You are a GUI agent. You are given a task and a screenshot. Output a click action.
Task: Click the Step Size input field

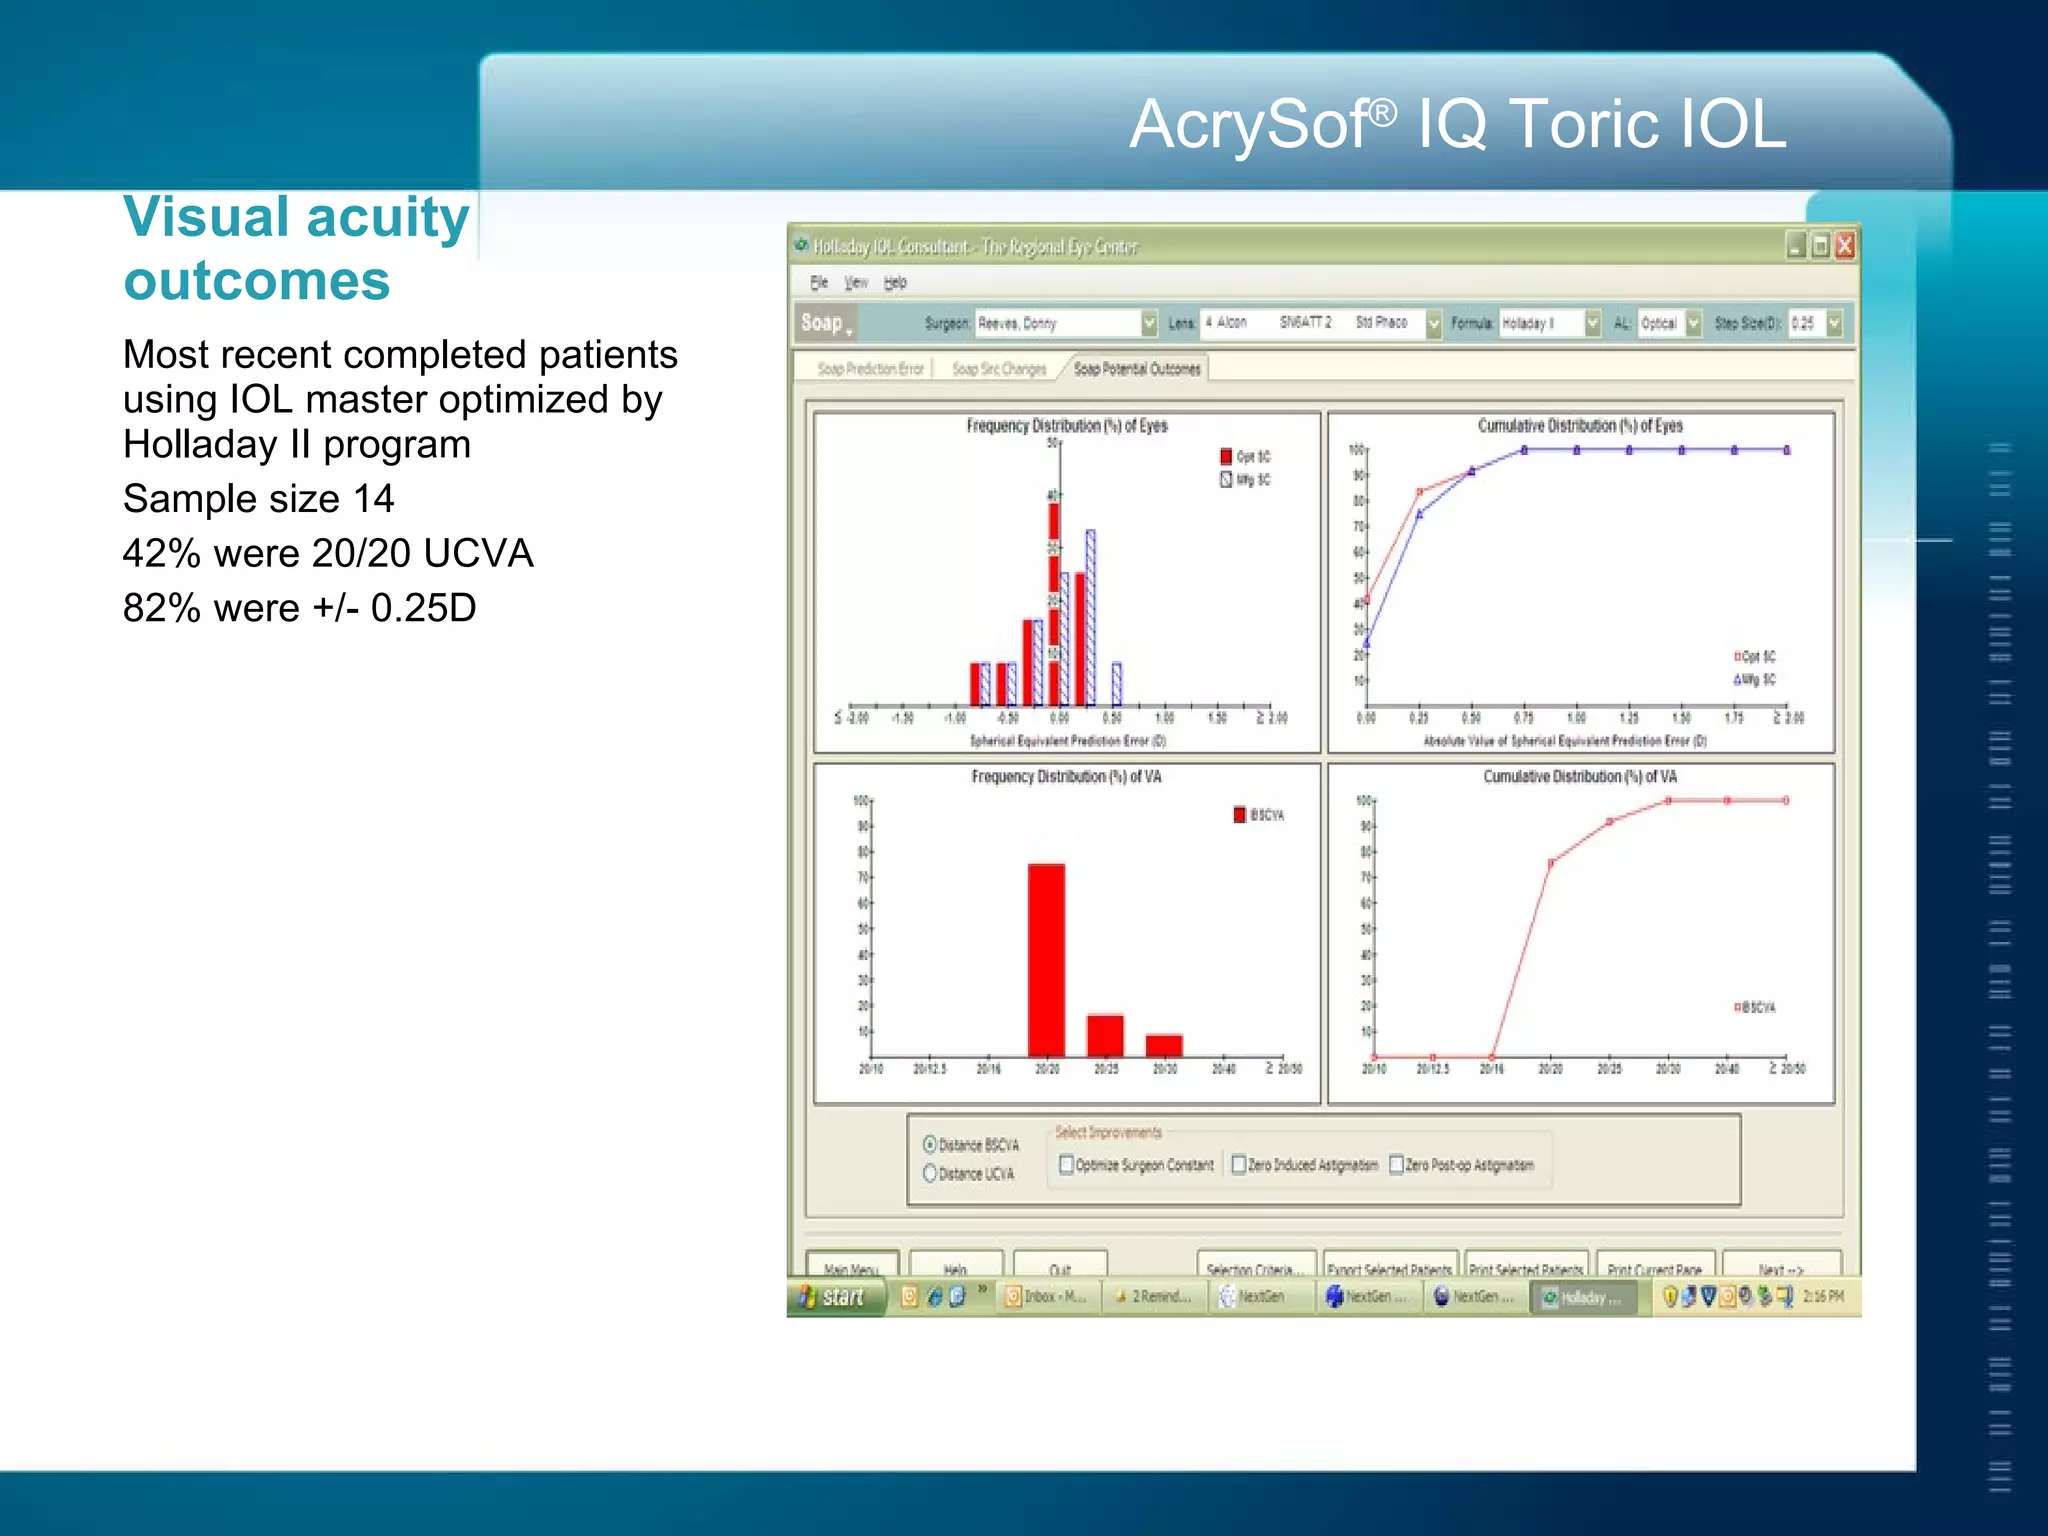[1806, 323]
